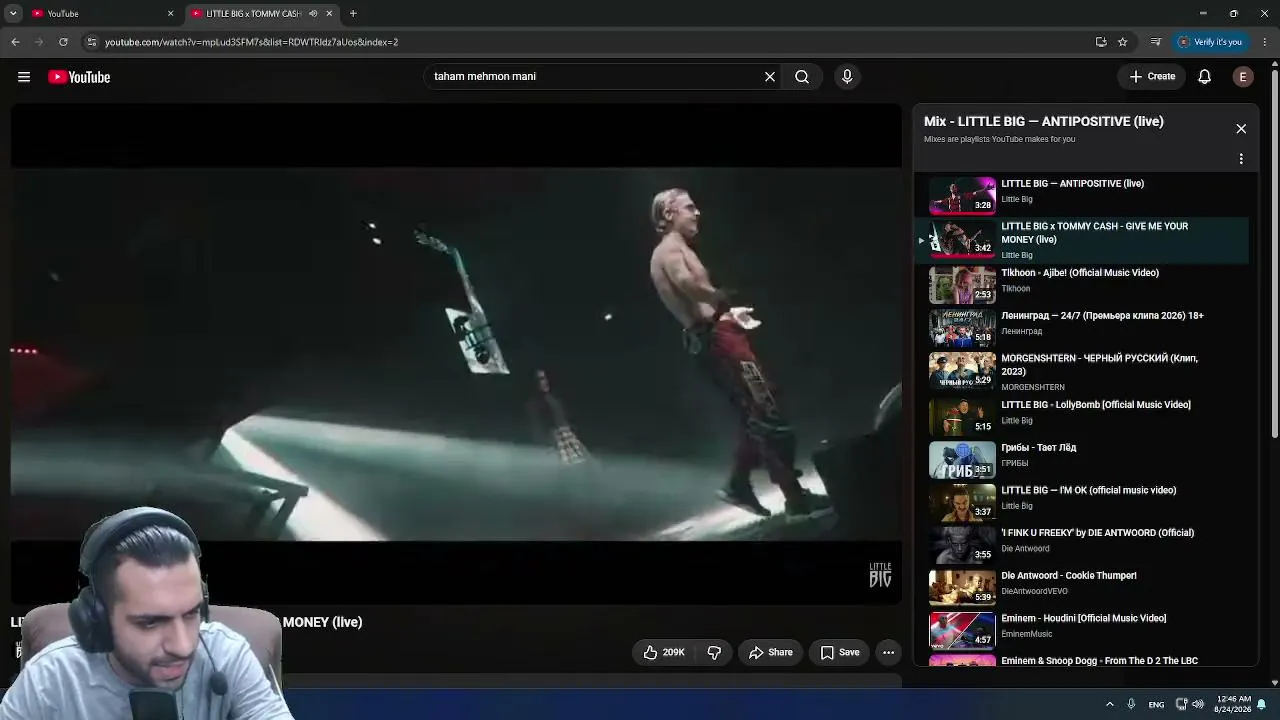Bookmark this page with the star
Image resolution: width=1280 pixels, height=720 pixels.
point(1123,42)
